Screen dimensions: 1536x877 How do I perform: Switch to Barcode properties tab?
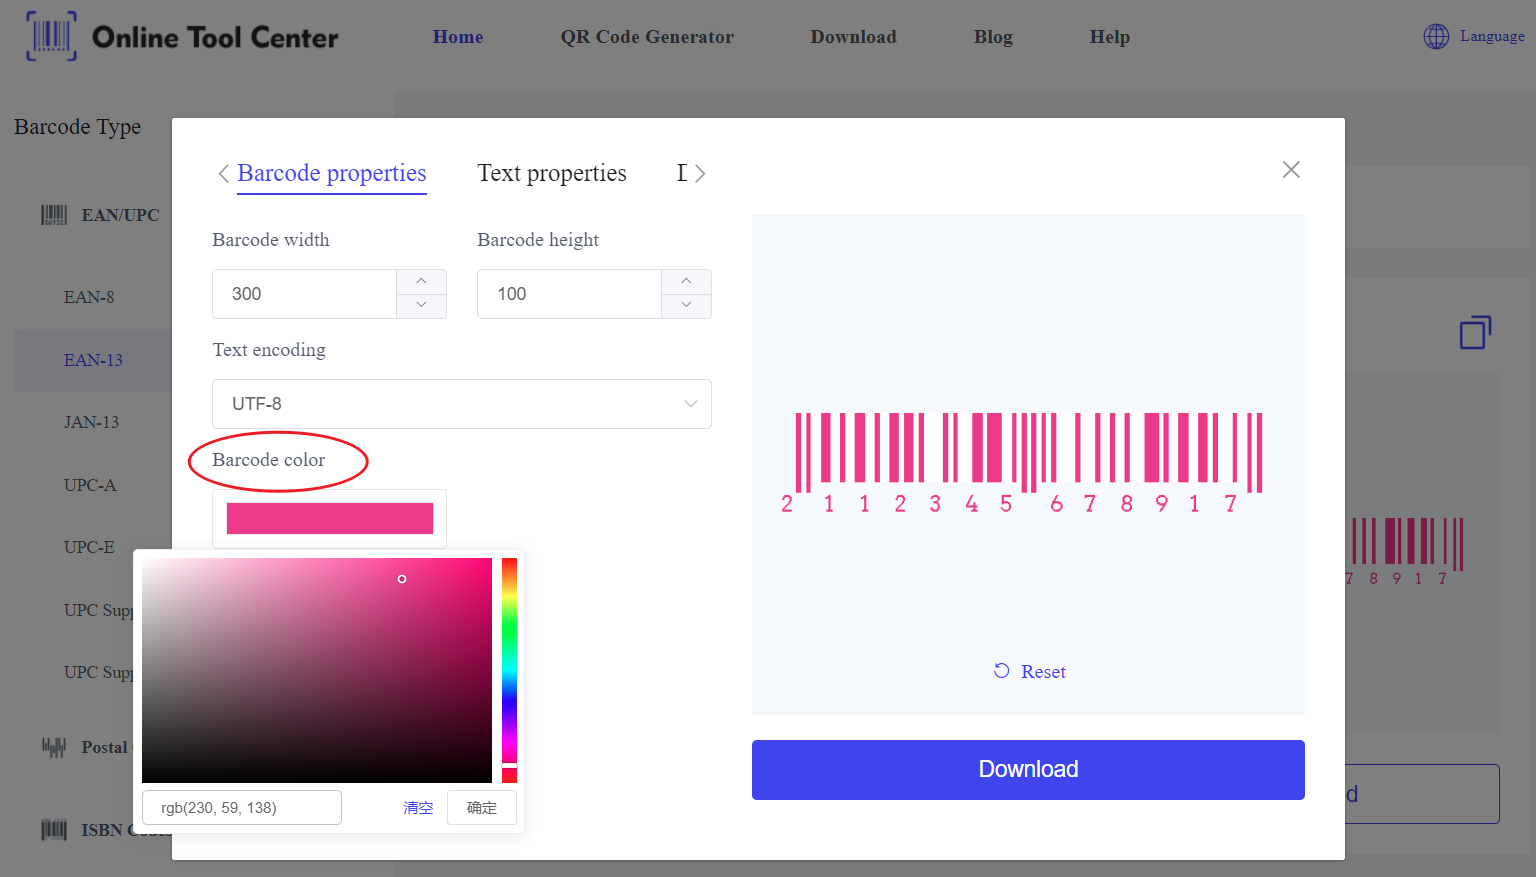[x=332, y=173]
